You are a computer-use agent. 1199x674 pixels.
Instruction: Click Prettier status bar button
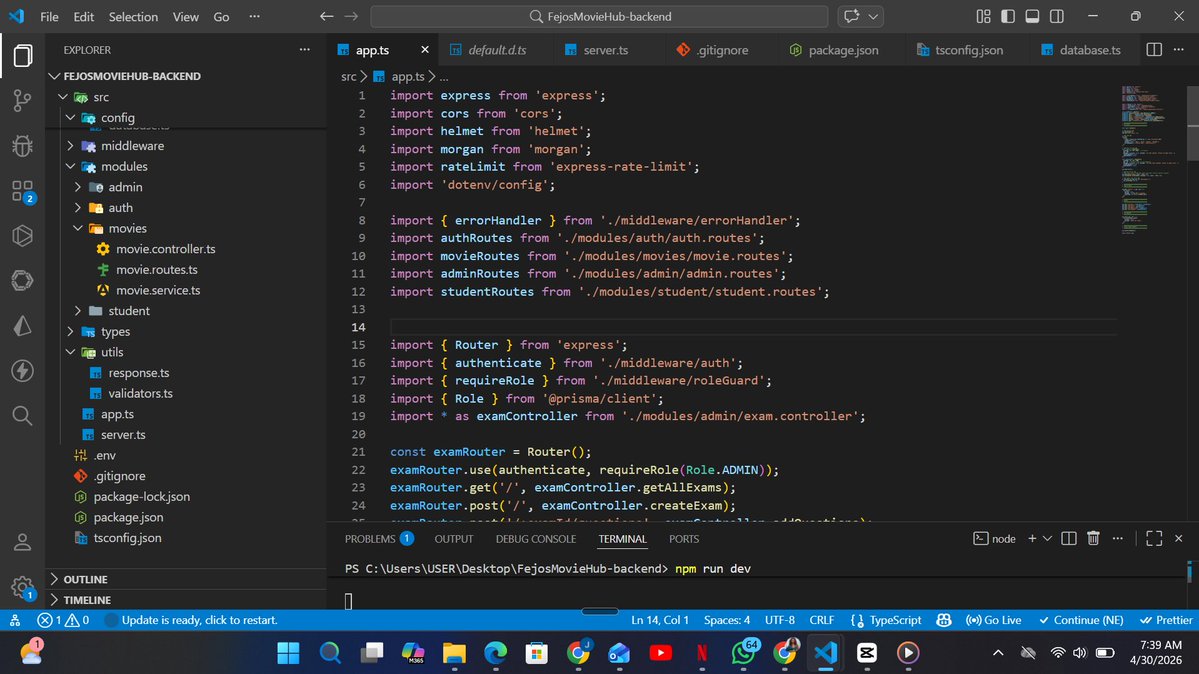(x=1165, y=620)
